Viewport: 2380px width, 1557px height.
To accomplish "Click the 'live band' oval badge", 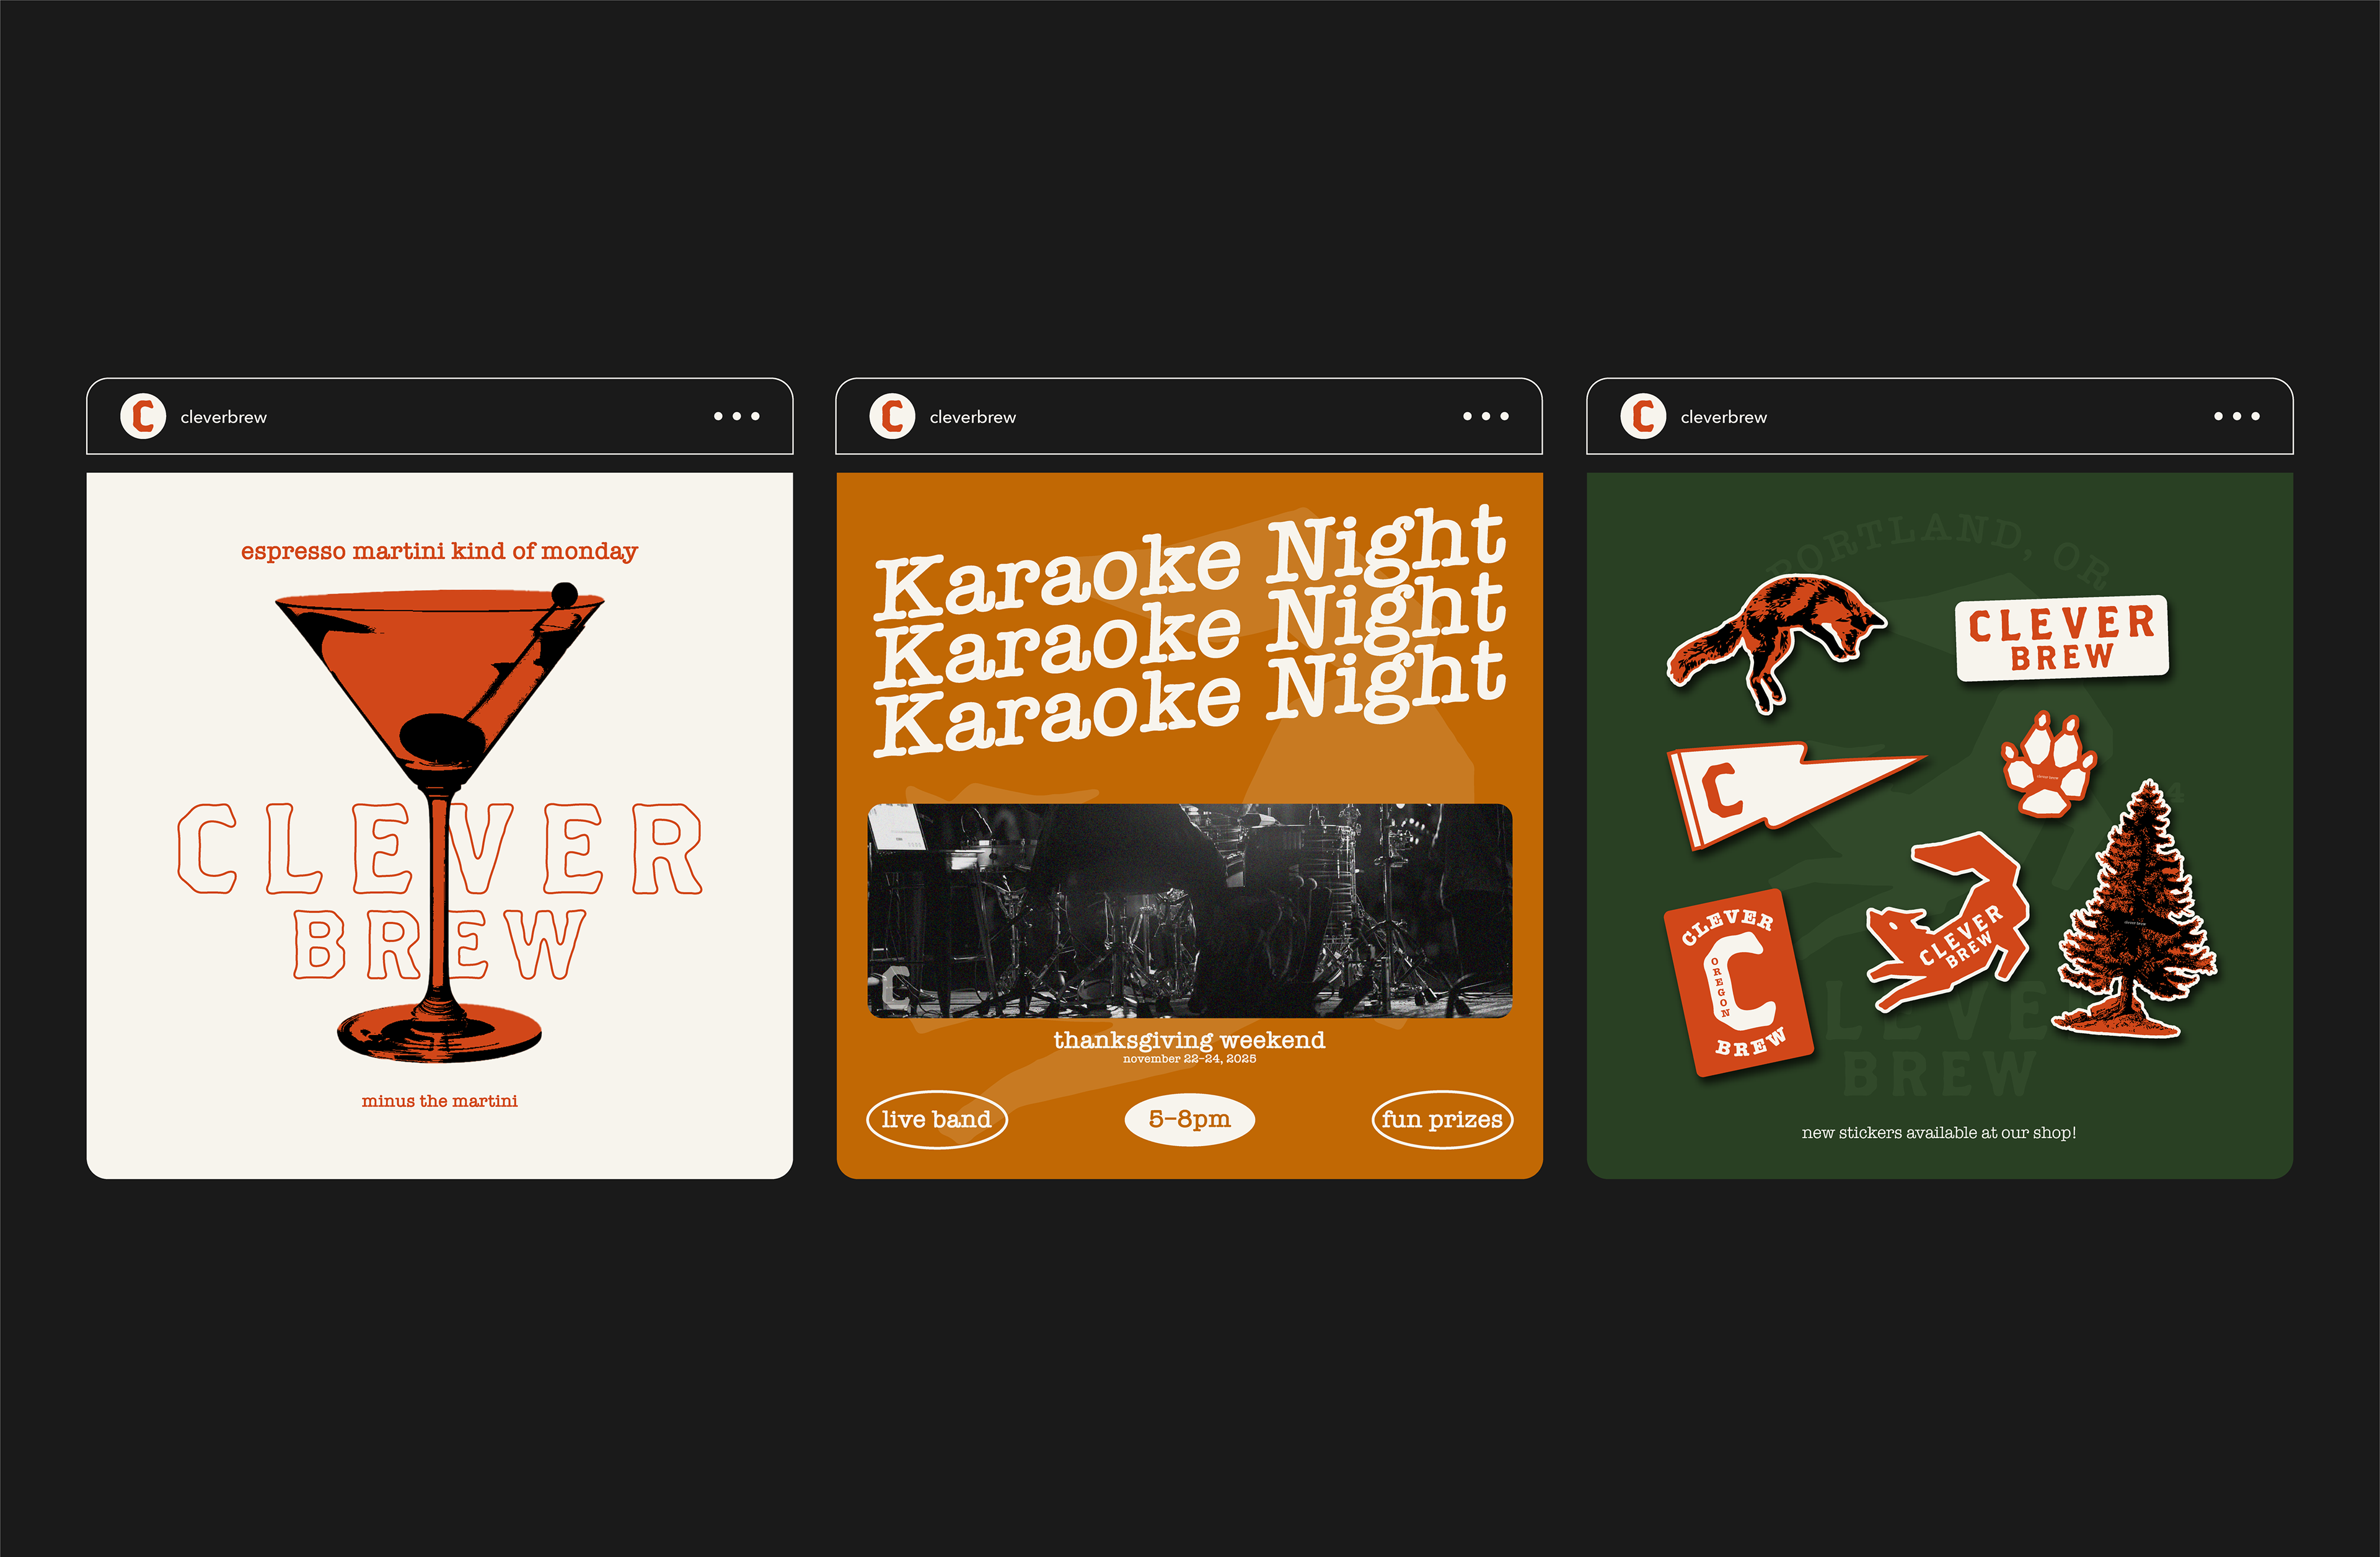I will (x=937, y=1119).
